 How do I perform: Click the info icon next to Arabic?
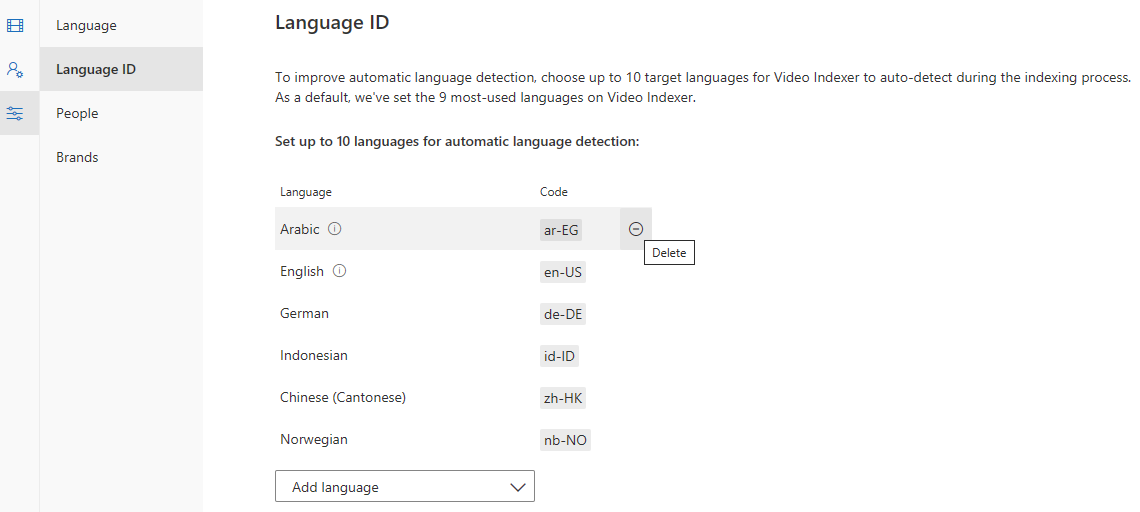tap(335, 229)
